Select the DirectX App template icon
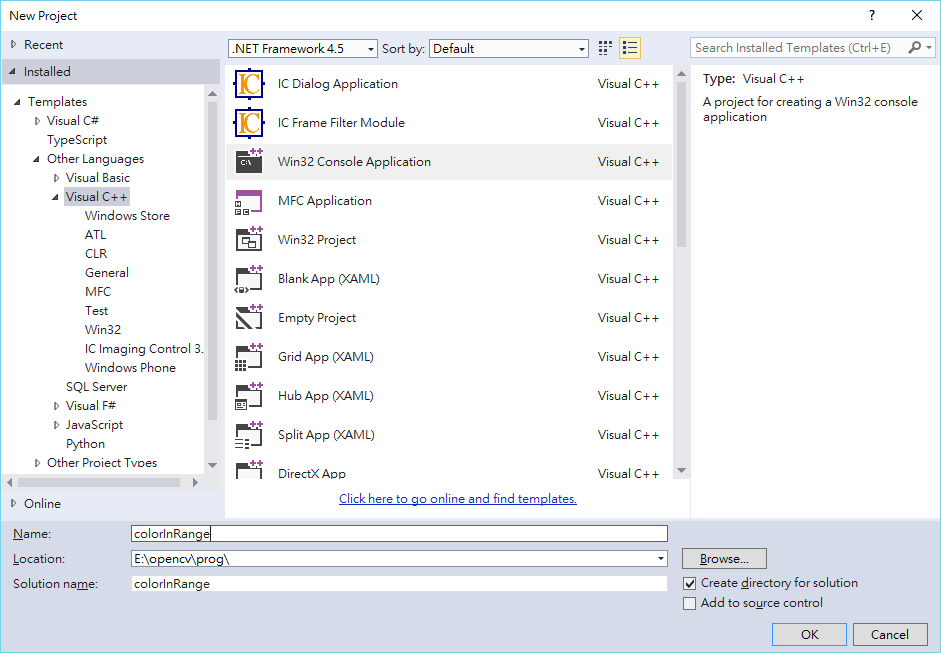 coord(248,470)
